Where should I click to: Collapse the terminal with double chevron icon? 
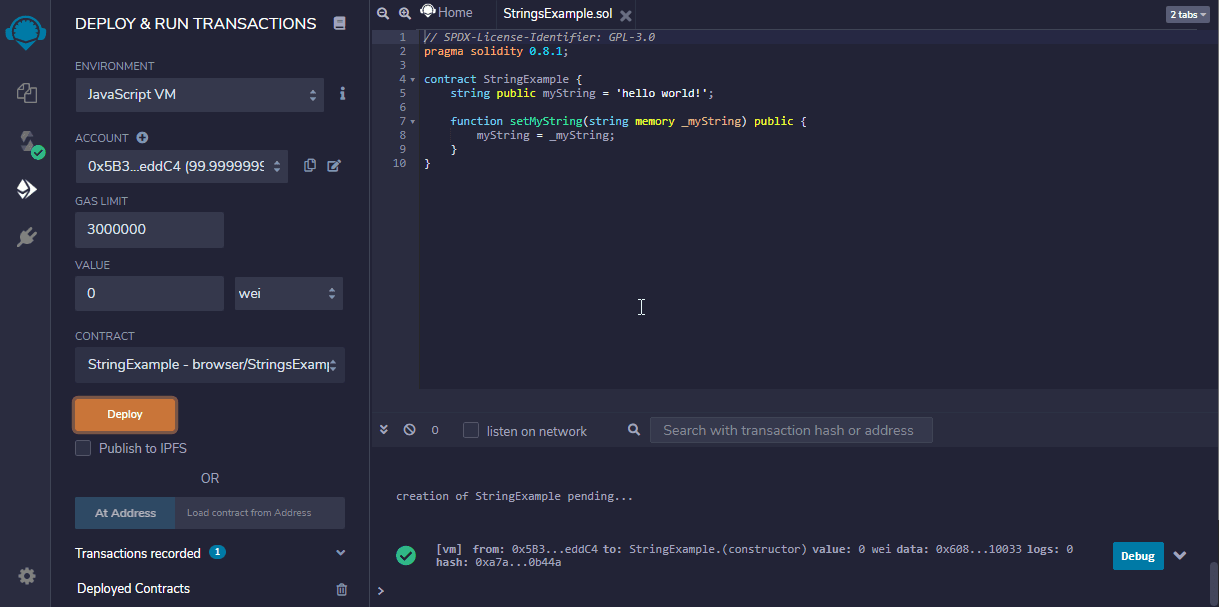pyautogui.click(x=384, y=430)
